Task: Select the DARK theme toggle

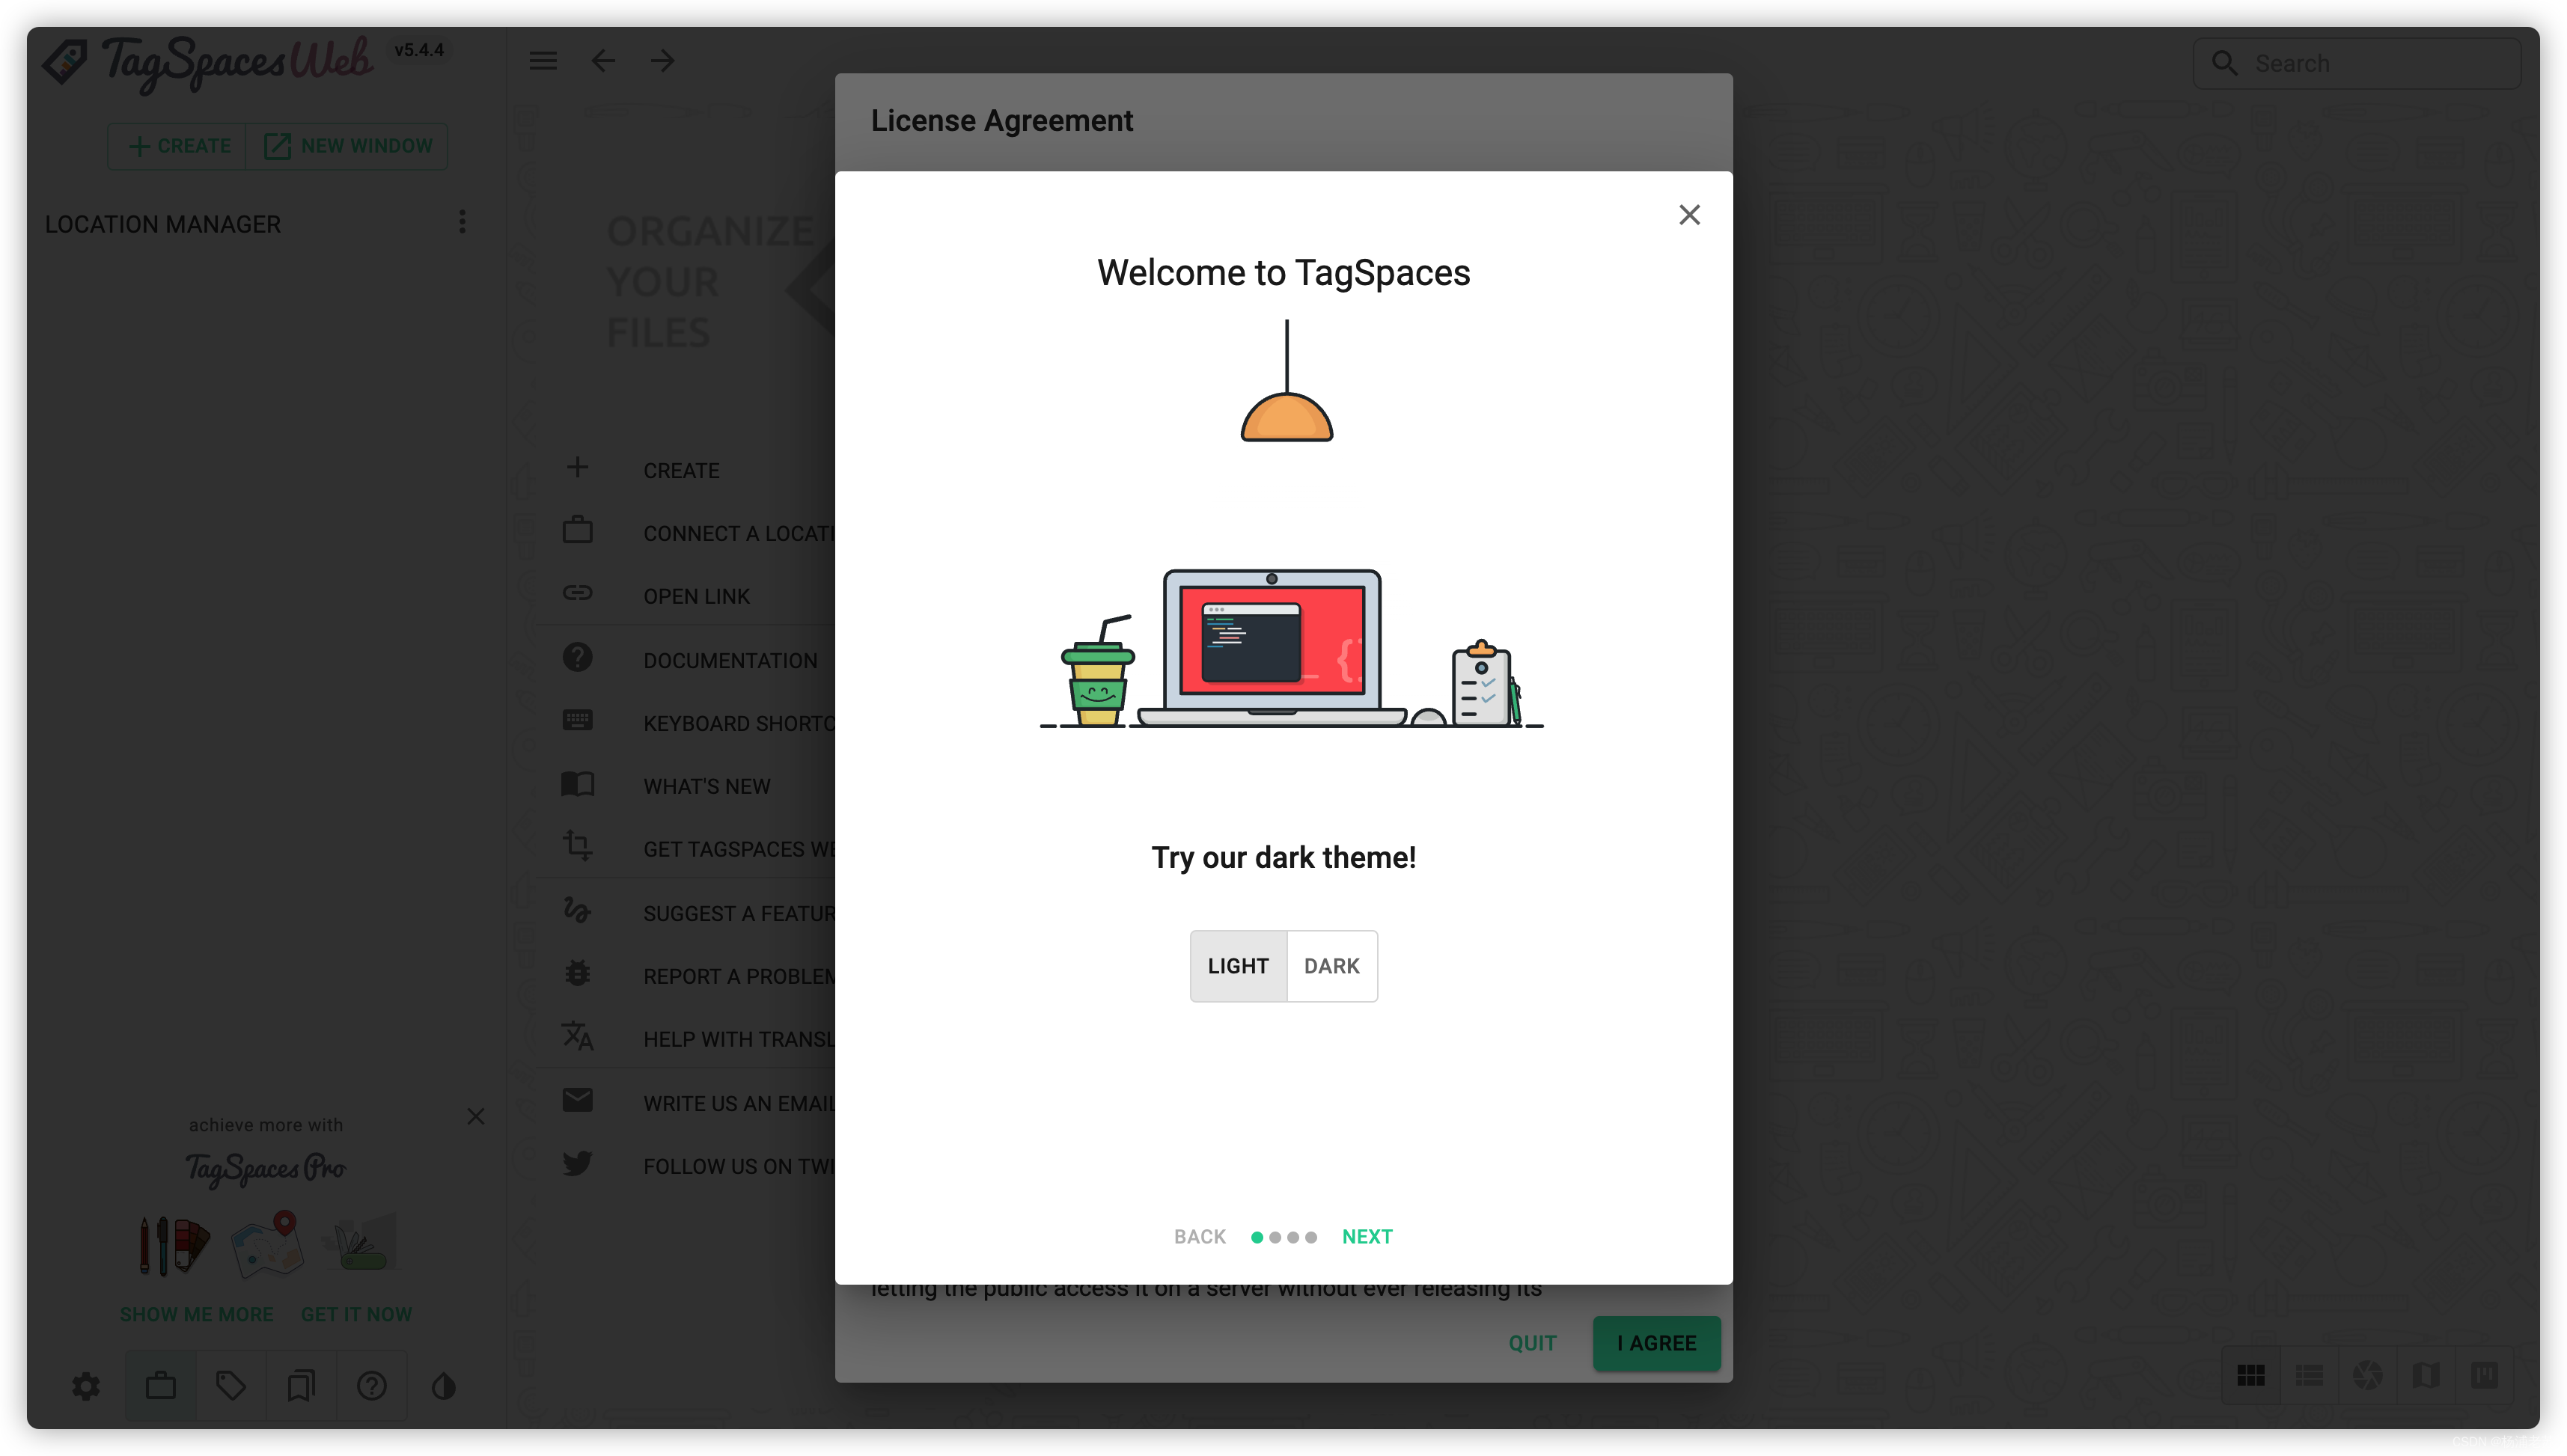Action: [1331, 966]
